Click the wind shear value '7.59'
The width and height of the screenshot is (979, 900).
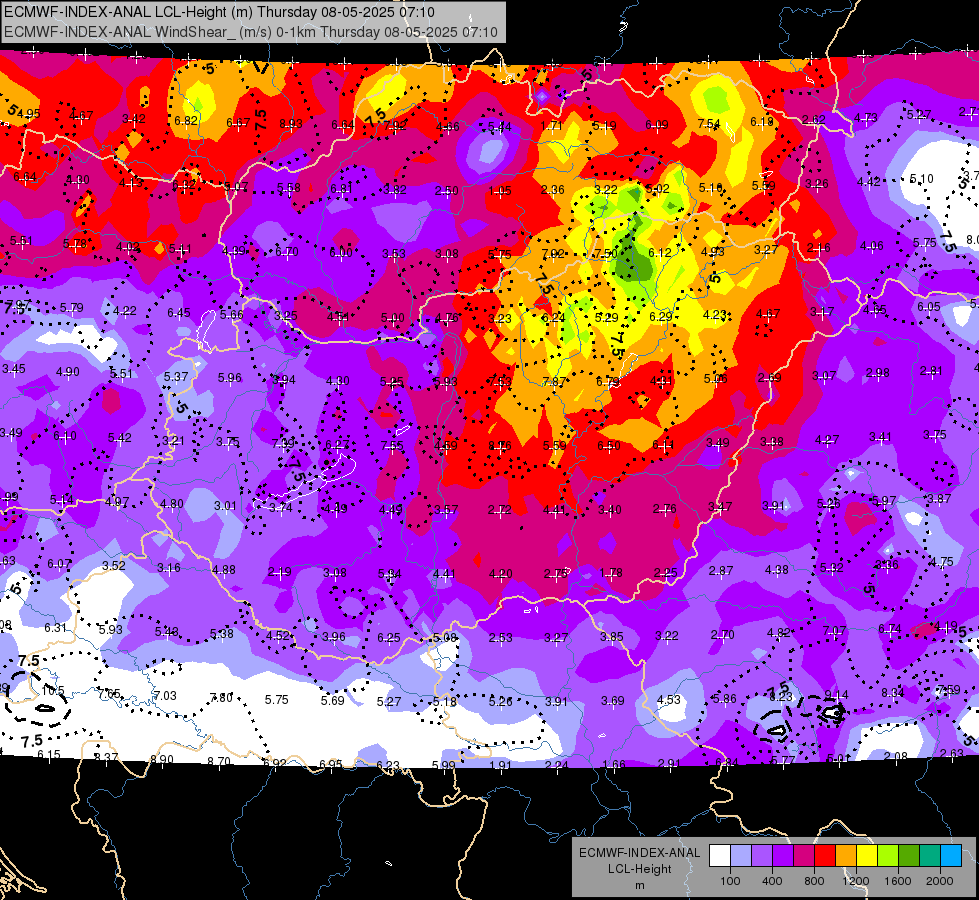point(948,690)
